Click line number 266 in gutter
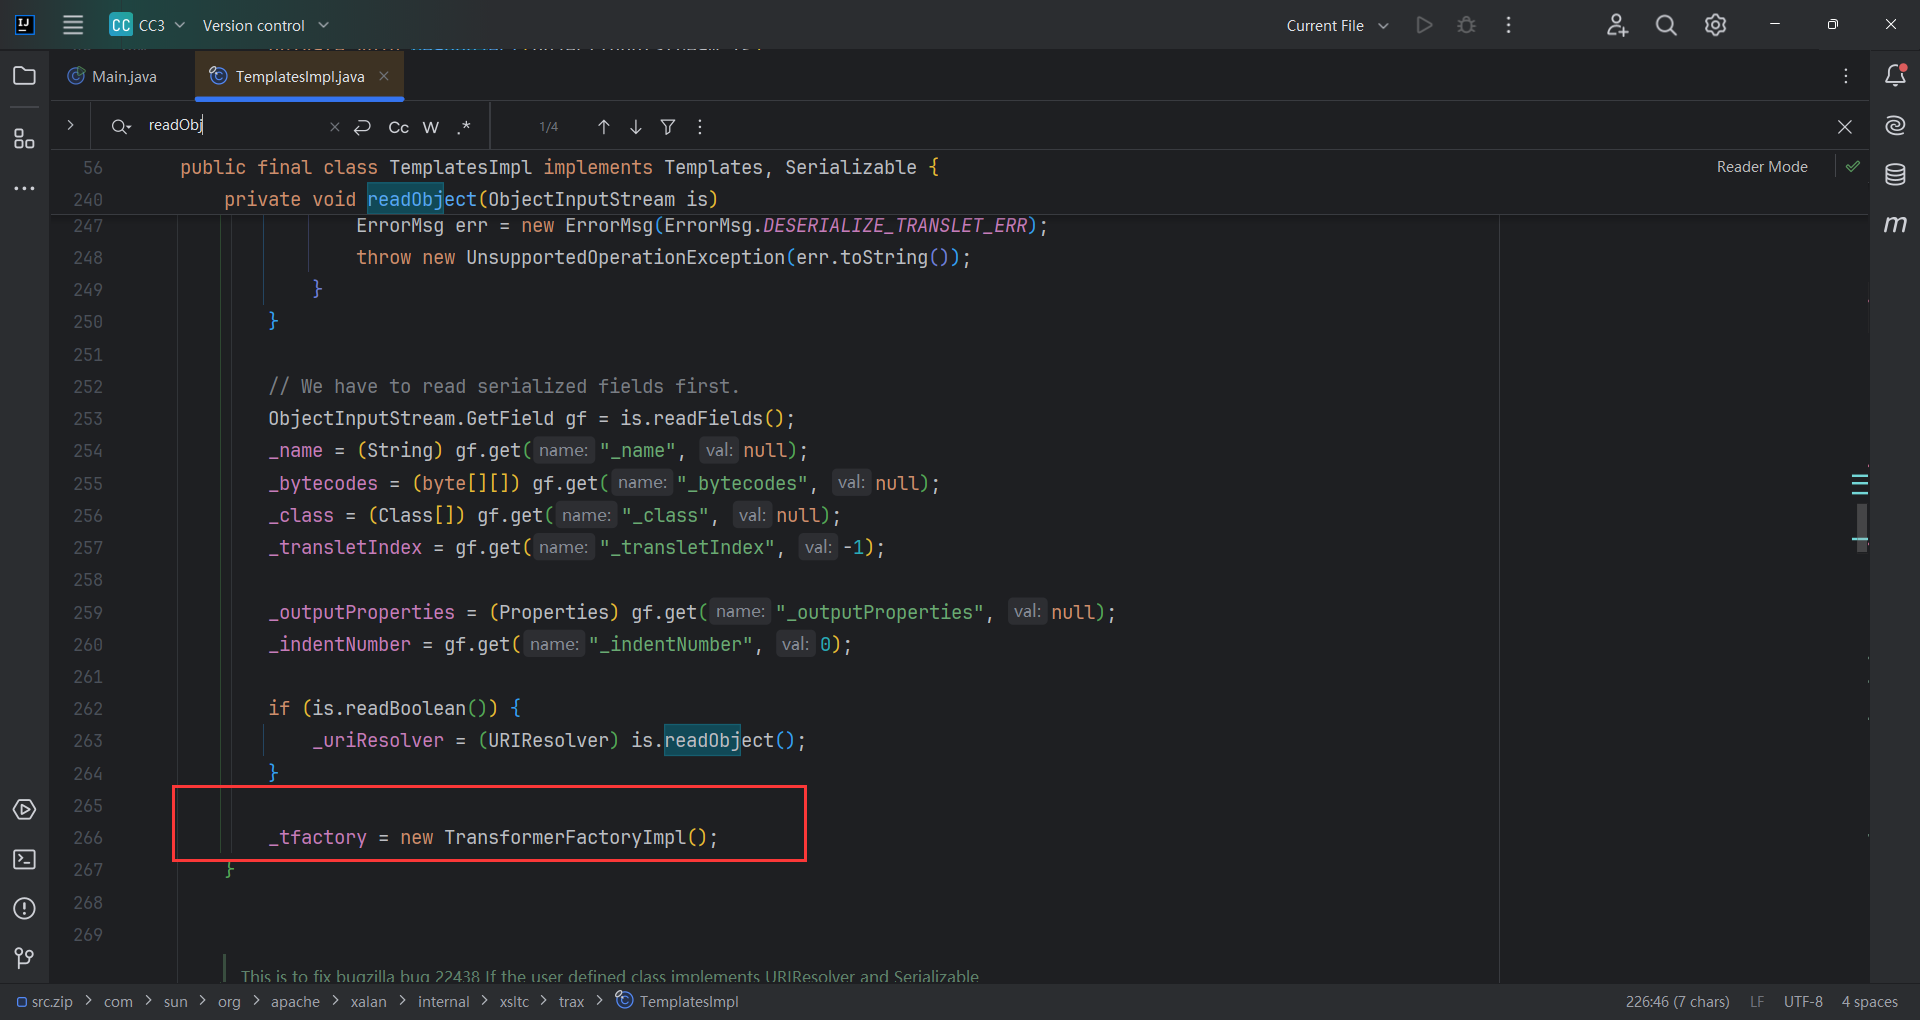This screenshot has height=1020, width=1920. click(88, 837)
